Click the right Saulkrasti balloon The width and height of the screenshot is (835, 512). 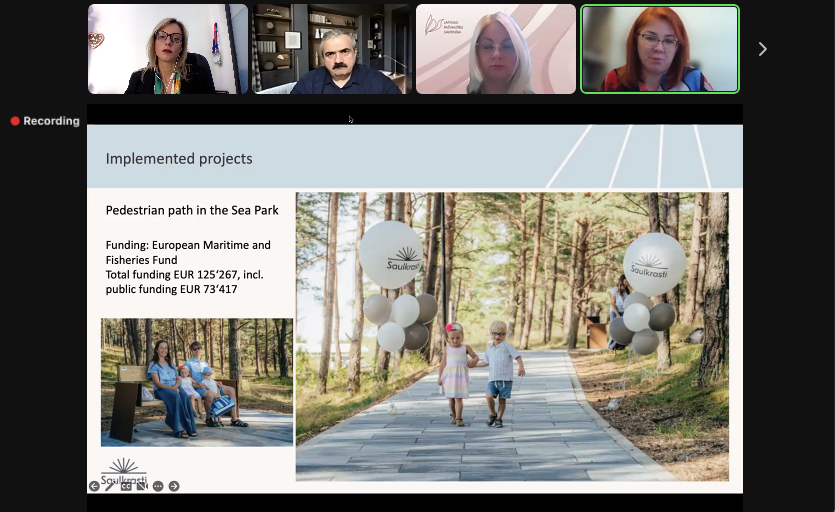655,264
